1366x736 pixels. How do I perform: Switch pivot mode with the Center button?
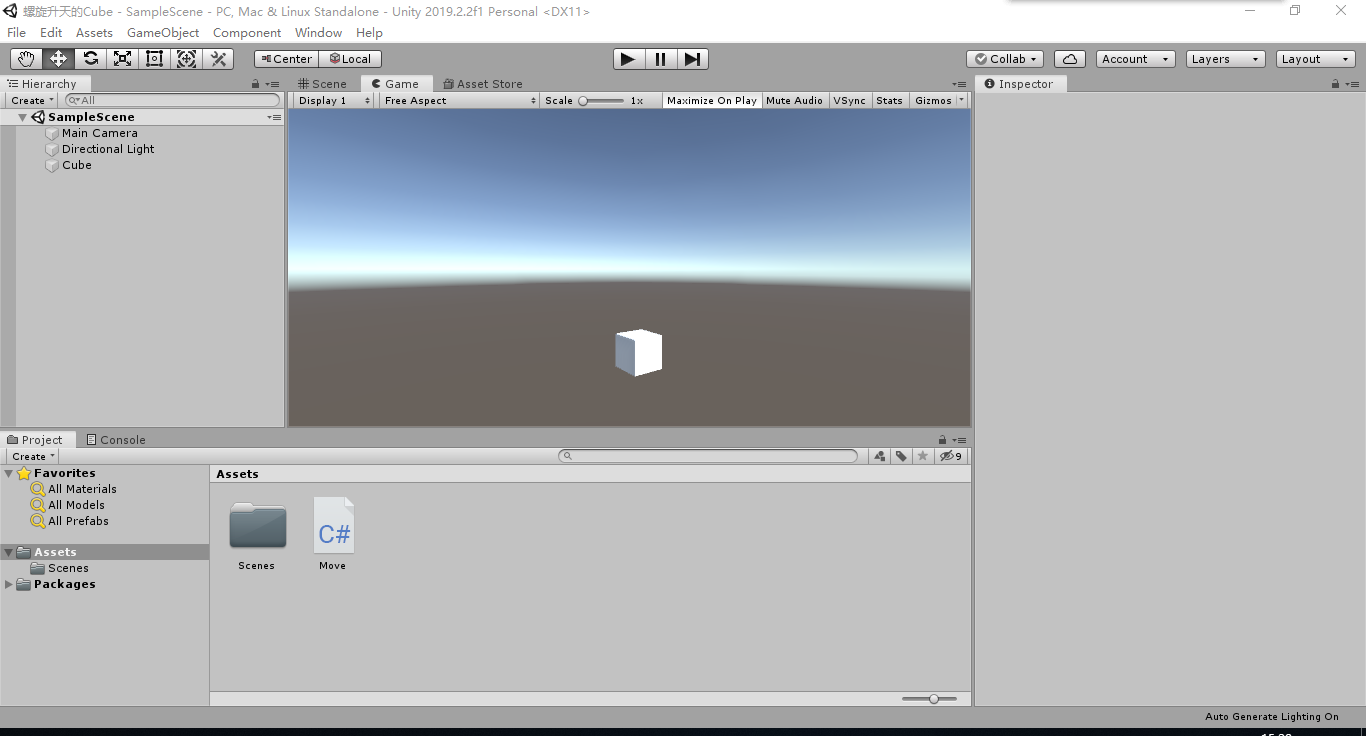coord(284,58)
